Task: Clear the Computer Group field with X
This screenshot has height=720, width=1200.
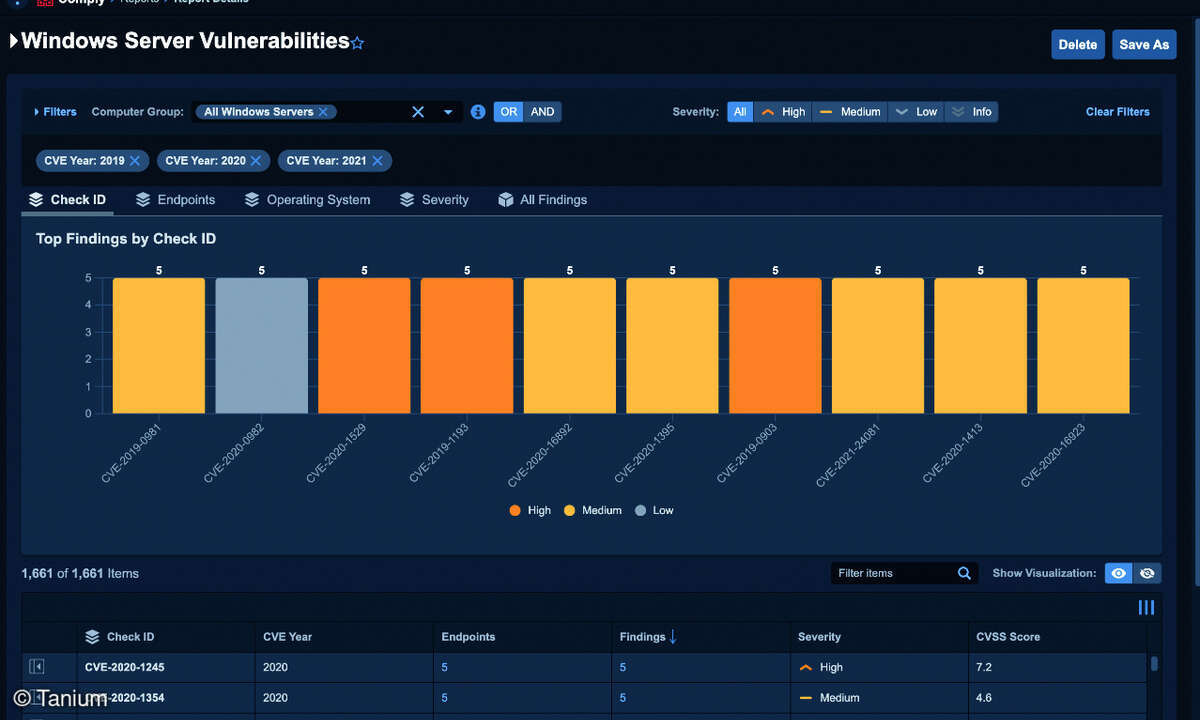Action: 418,112
